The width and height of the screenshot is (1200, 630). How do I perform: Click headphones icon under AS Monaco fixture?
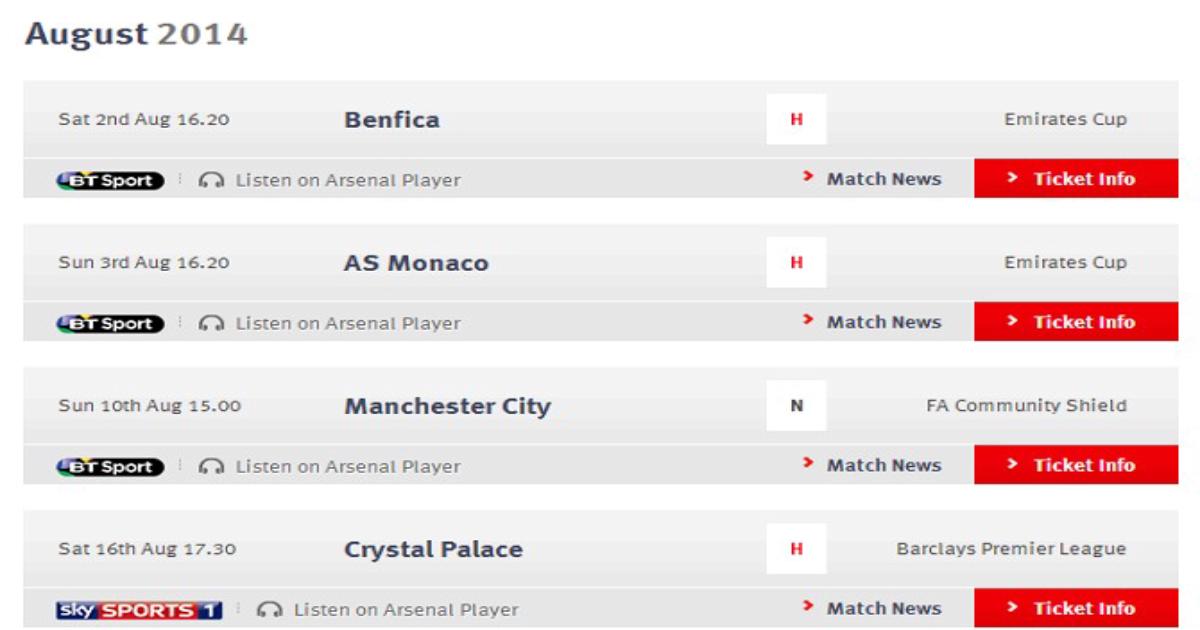point(211,324)
